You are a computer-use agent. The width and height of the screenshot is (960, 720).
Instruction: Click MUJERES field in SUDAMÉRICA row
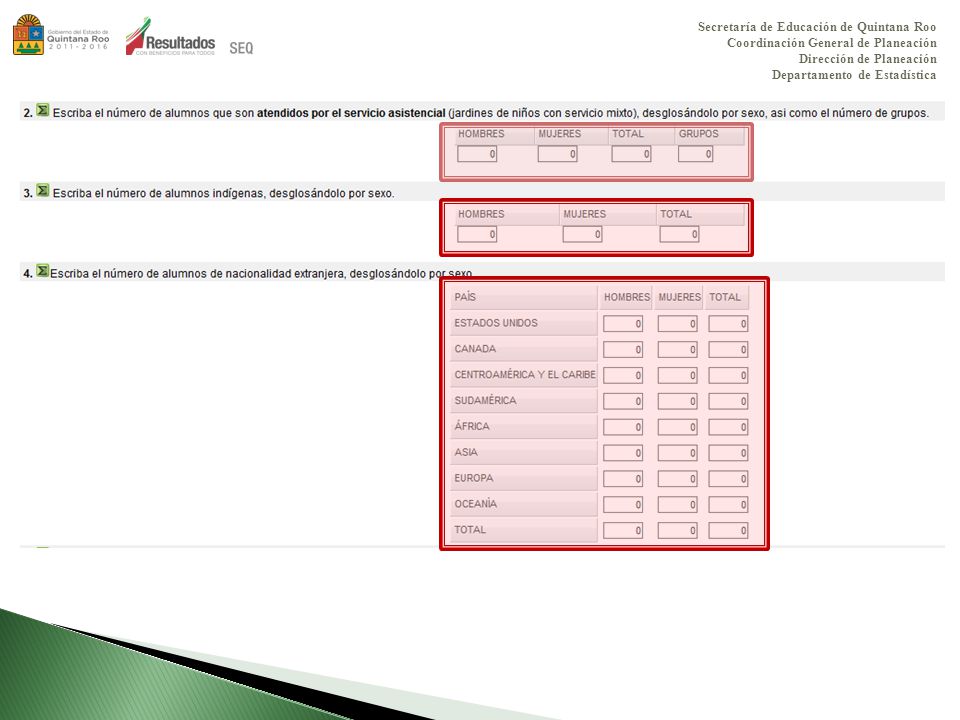tap(677, 401)
